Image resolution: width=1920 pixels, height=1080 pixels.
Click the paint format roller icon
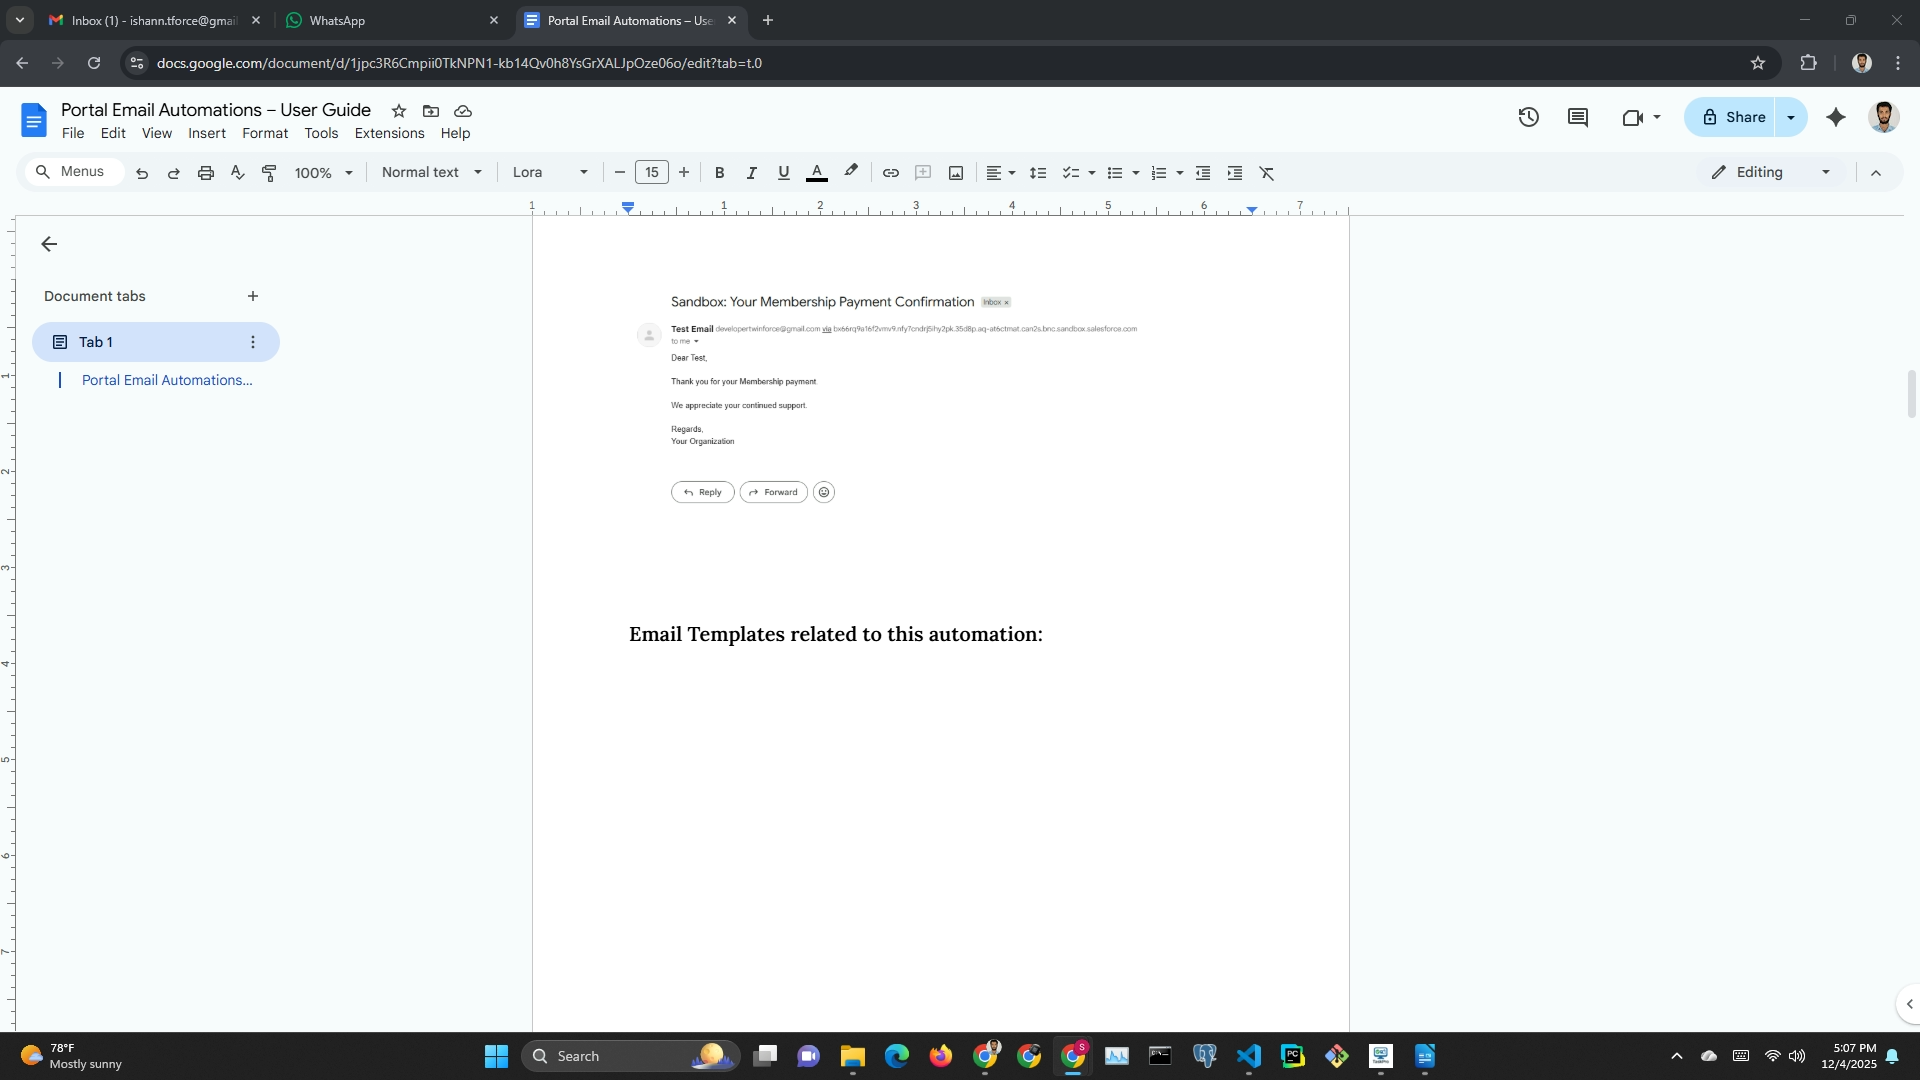pos(269,173)
